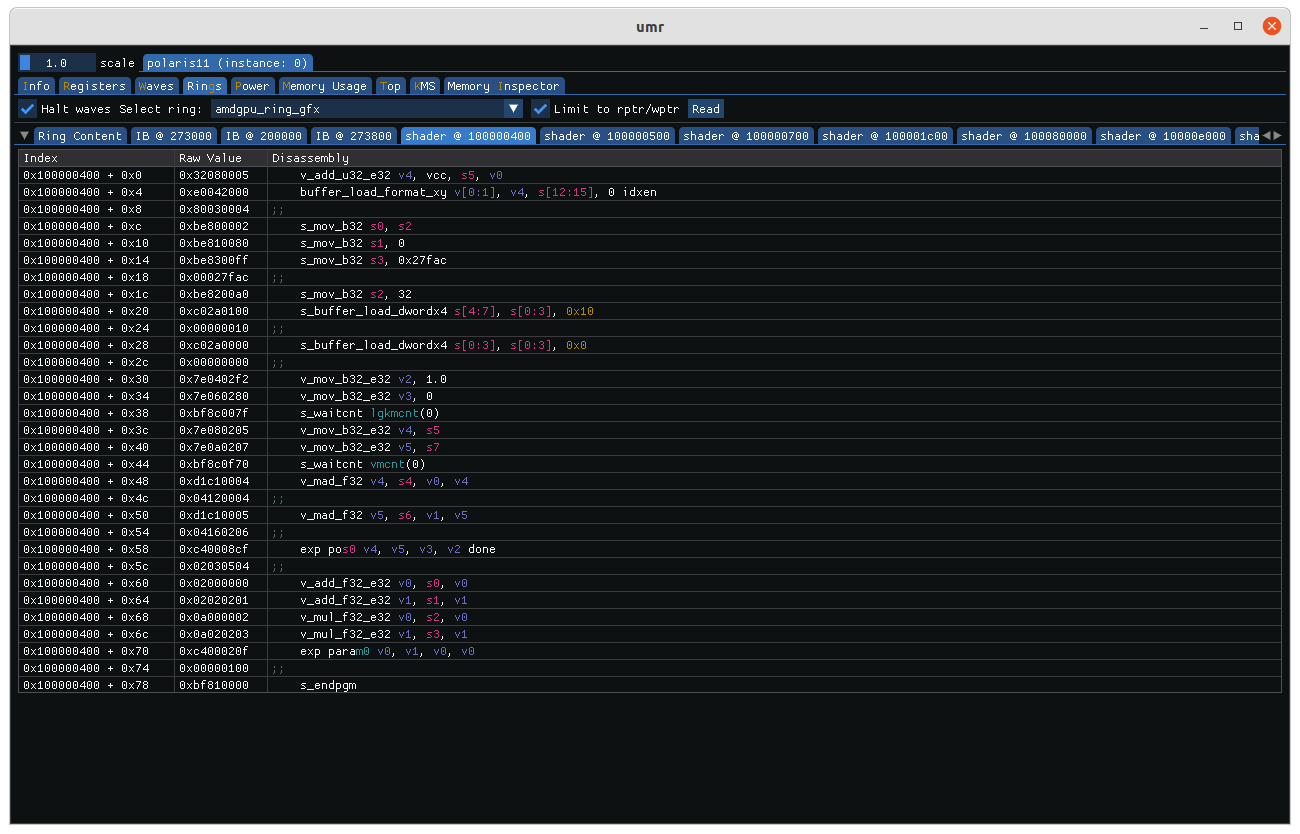Click s_buffer_load_dwordx4 s[4:7] instruction

click(447, 311)
